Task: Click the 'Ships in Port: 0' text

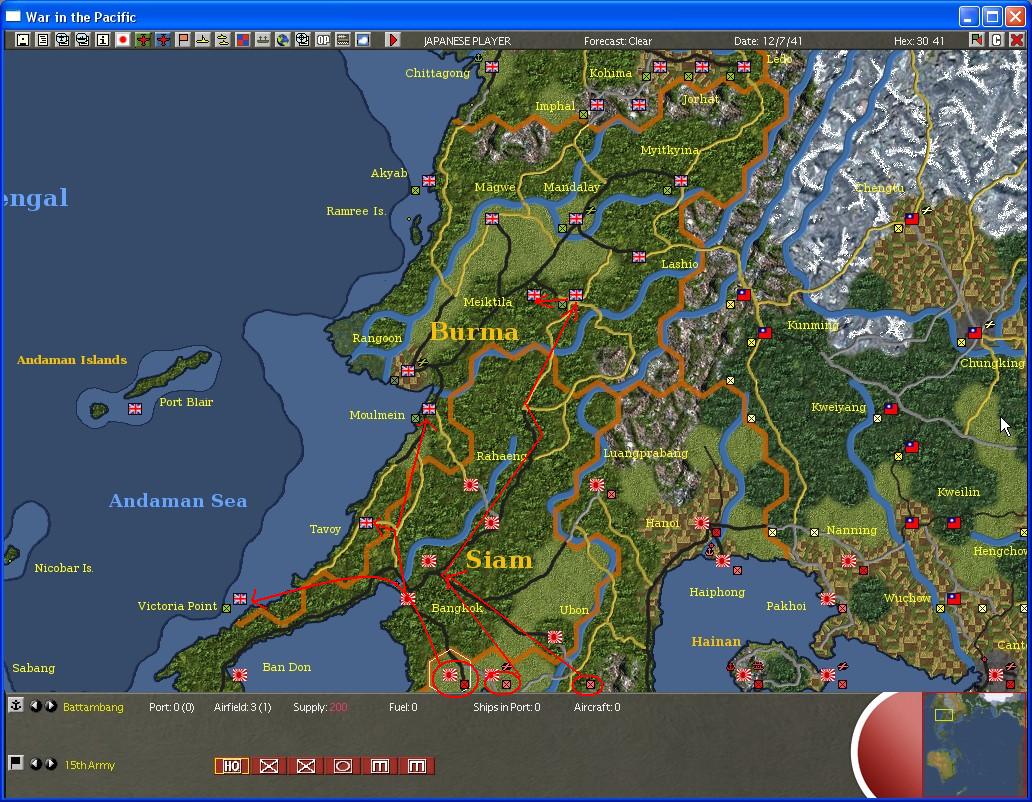Action: [x=507, y=707]
